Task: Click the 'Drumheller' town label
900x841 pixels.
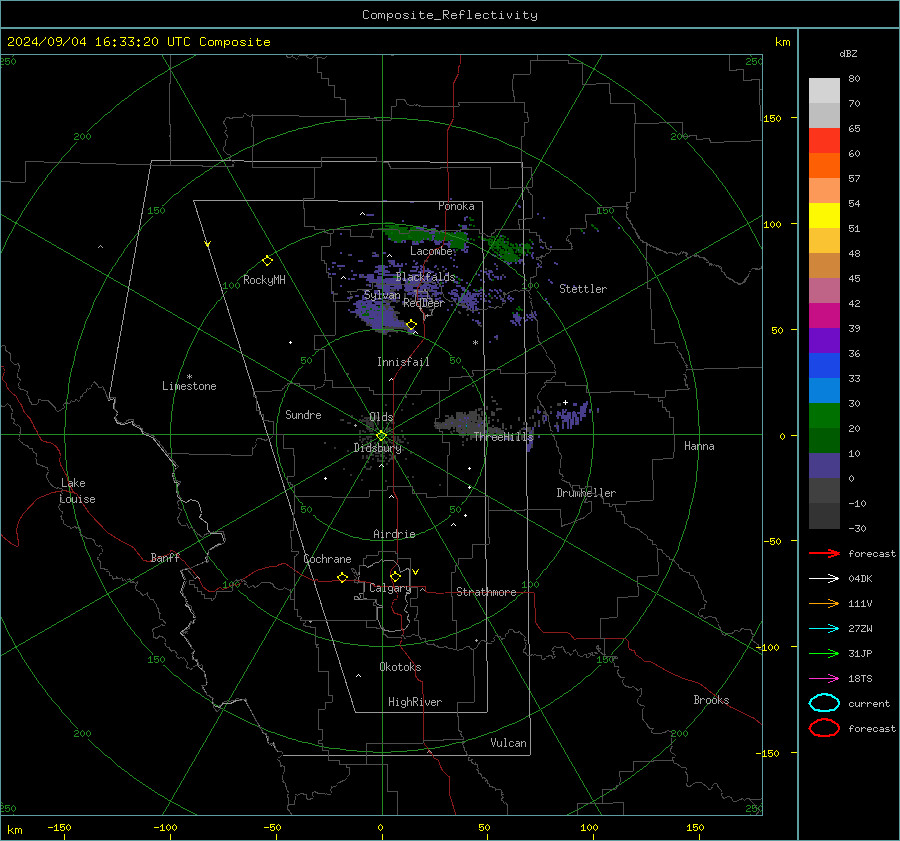Action: [x=586, y=493]
